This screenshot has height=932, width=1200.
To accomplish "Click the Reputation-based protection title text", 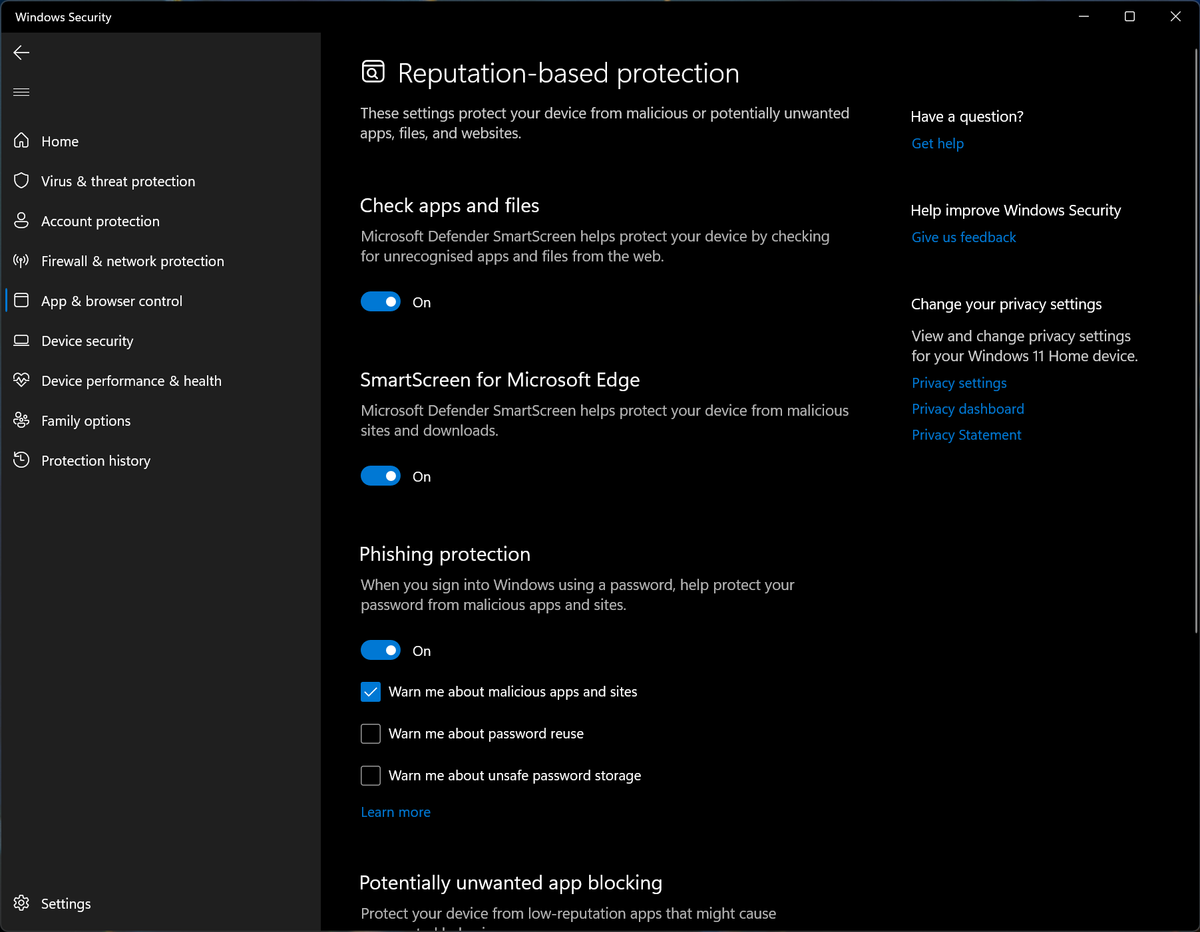I will (x=568, y=74).
